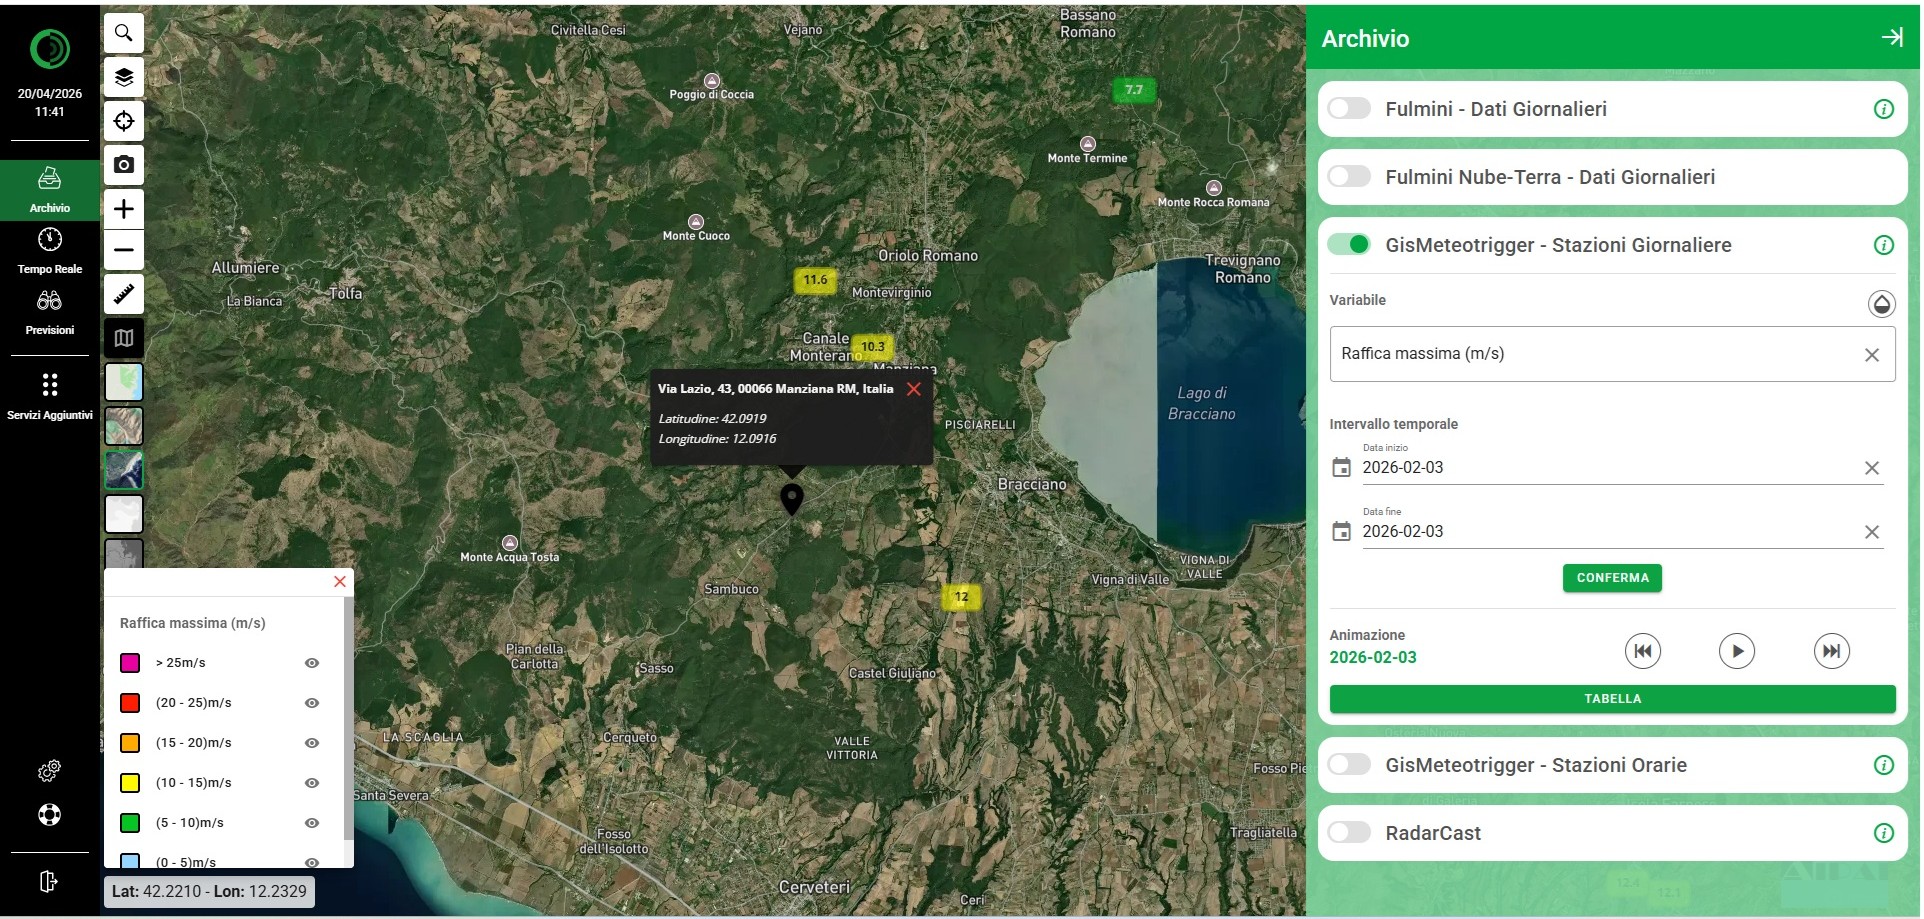The image size is (1924, 919).
Task: Click the CONFERMA button
Action: pyautogui.click(x=1611, y=578)
